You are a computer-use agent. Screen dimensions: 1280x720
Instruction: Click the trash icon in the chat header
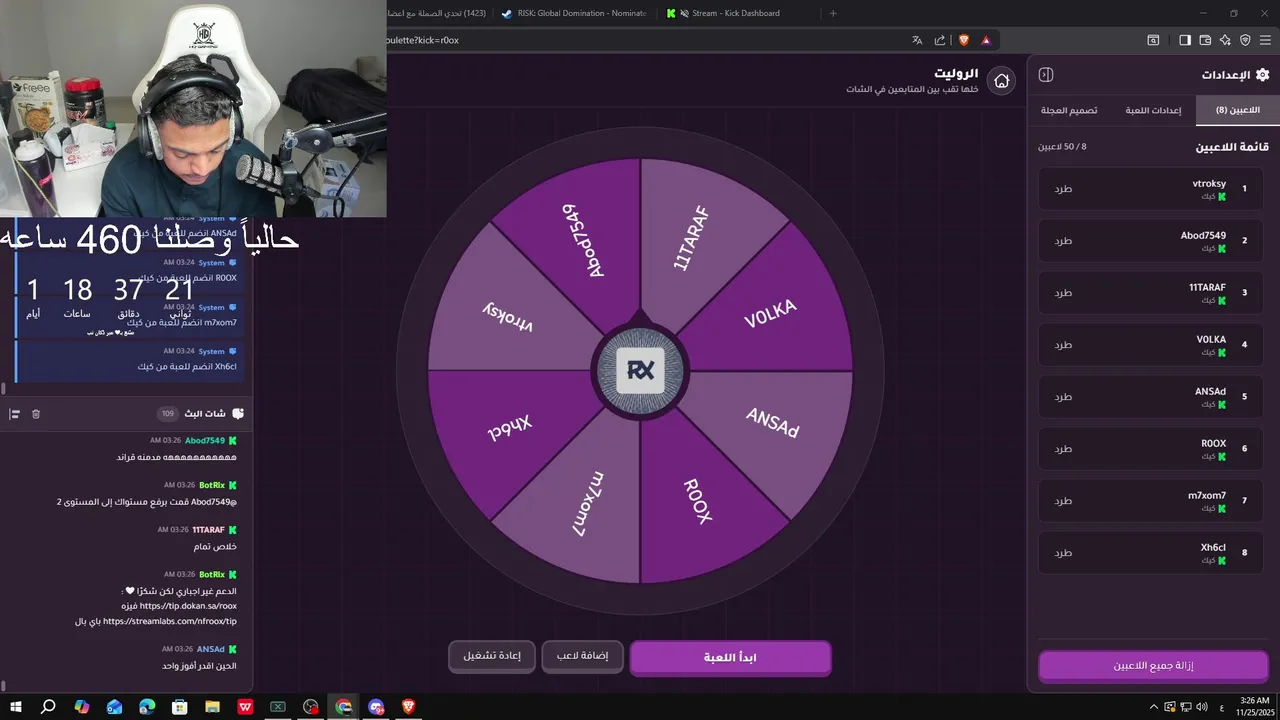pyautogui.click(x=36, y=414)
